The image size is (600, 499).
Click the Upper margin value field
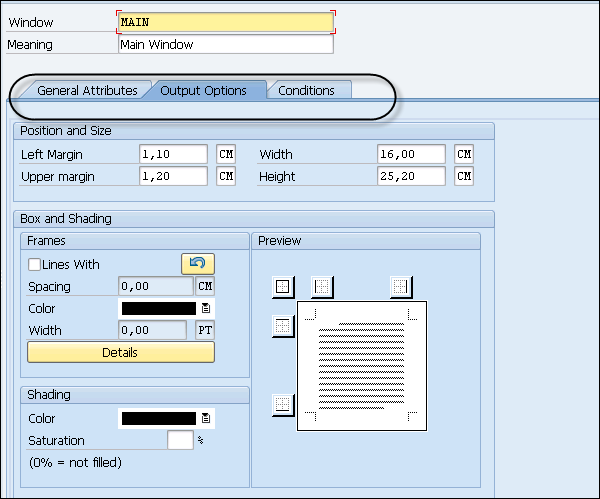pyautogui.click(x=174, y=176)
